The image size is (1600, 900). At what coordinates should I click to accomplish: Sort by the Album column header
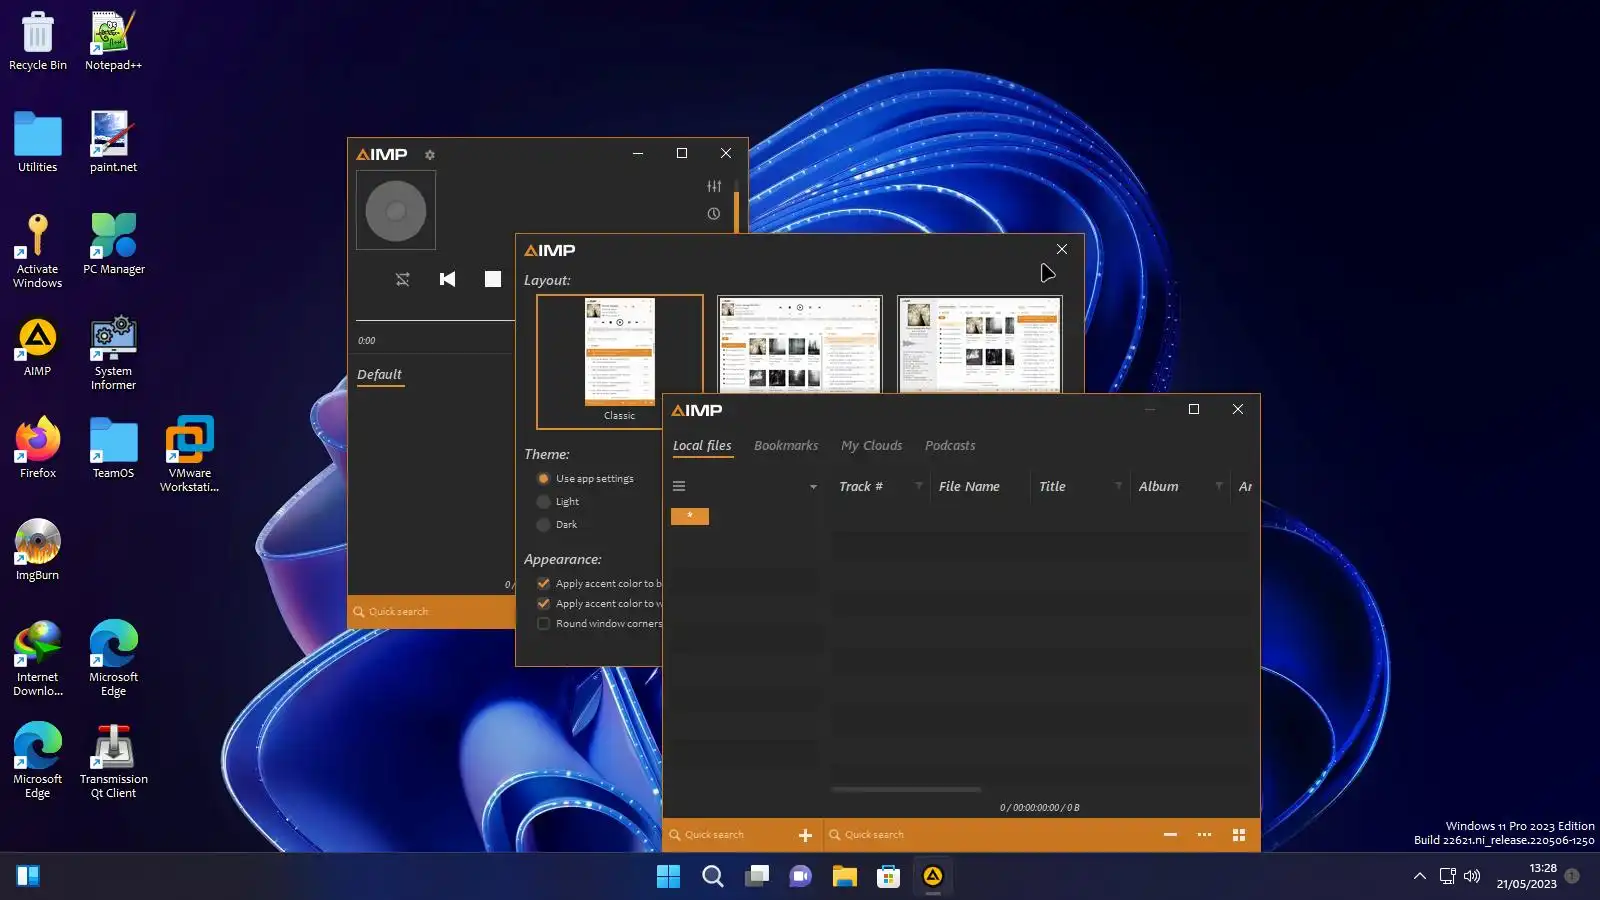click(1159, 487)
